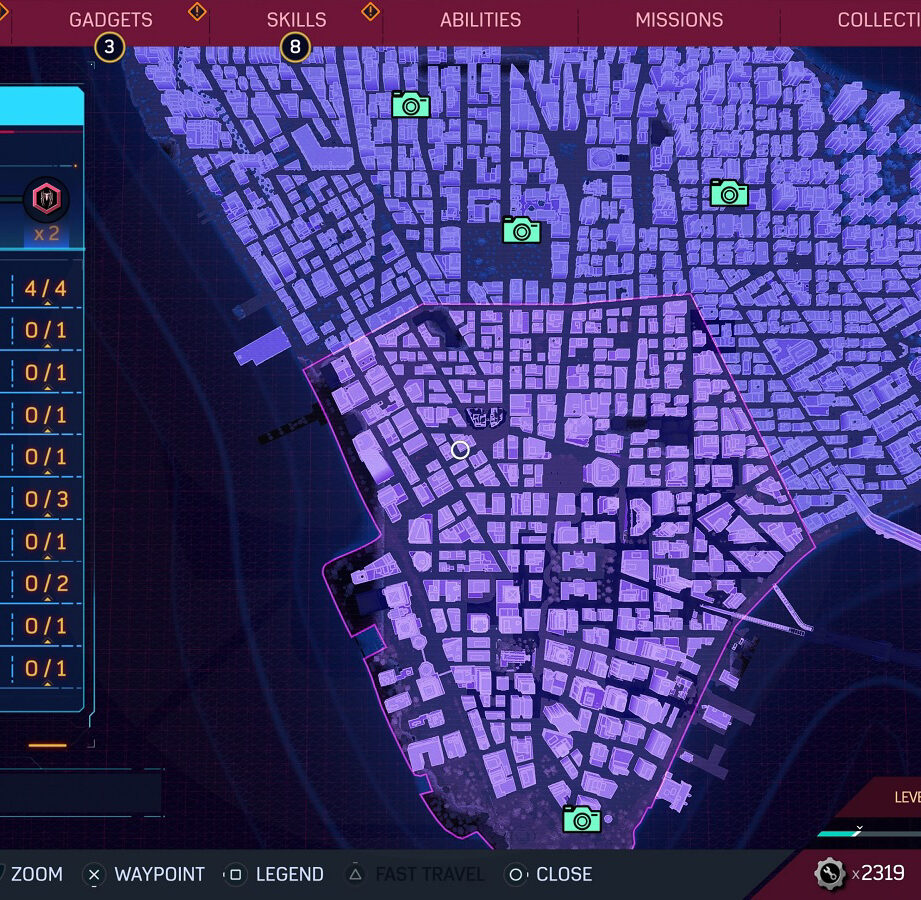Screen dimensions: 921x900
Task: Click the level experience progress bar
Action: click(x=869, y=833)
